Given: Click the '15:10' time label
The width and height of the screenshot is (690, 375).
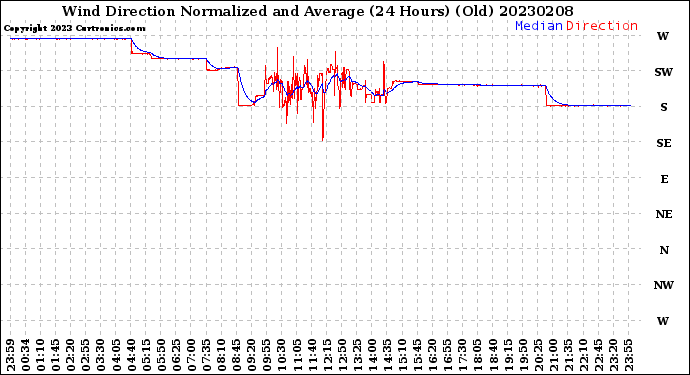Looking at the screenshot, I should (402, 355).
